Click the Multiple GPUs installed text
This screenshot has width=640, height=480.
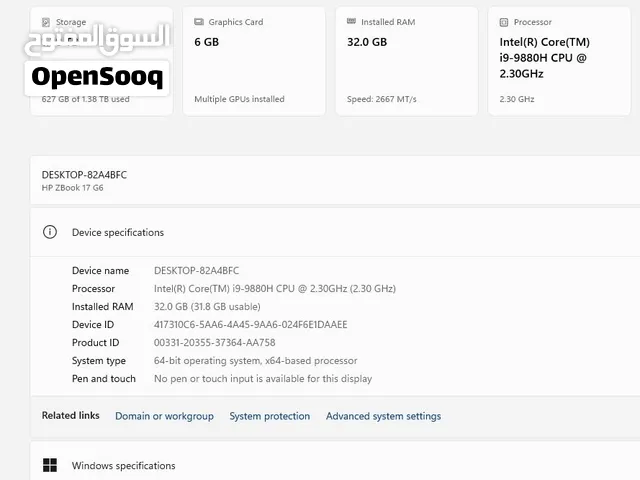pyautogui.click(x=239, y=99)
